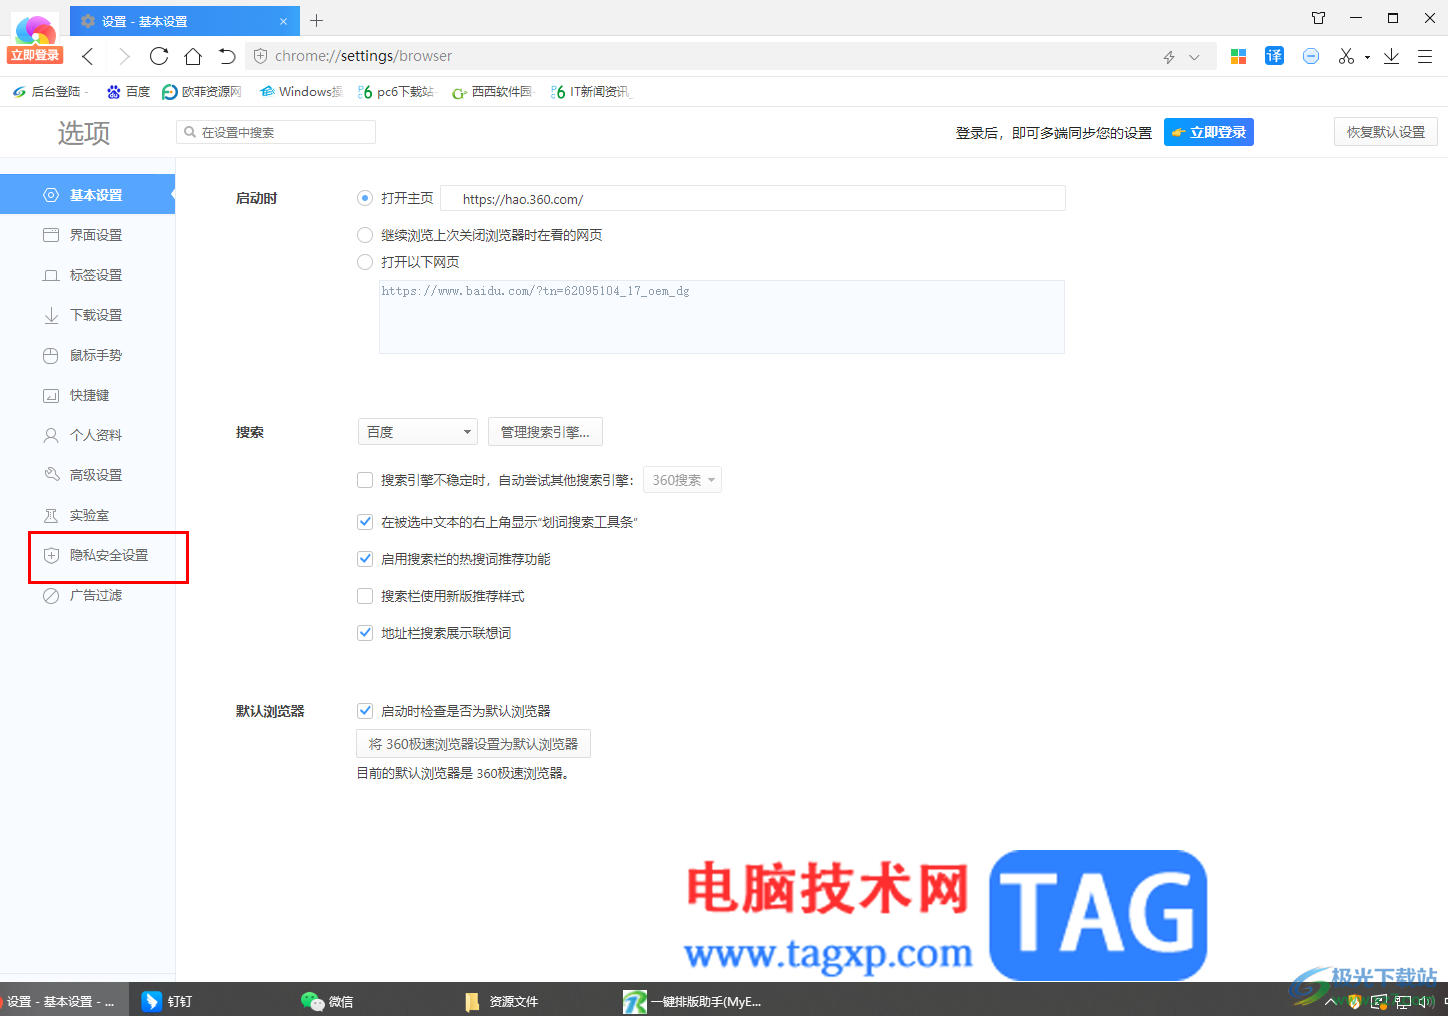Click the screenshot scissors icon
The height and width of the screenshot is (1016, 1448).
[1346, 56]
